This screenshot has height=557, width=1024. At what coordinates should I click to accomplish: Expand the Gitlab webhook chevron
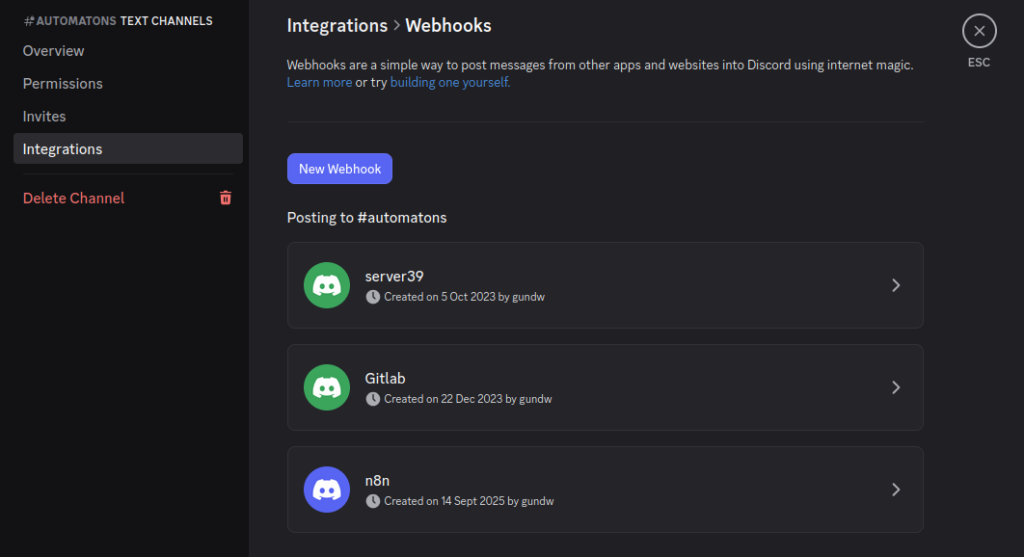point(895,387)
